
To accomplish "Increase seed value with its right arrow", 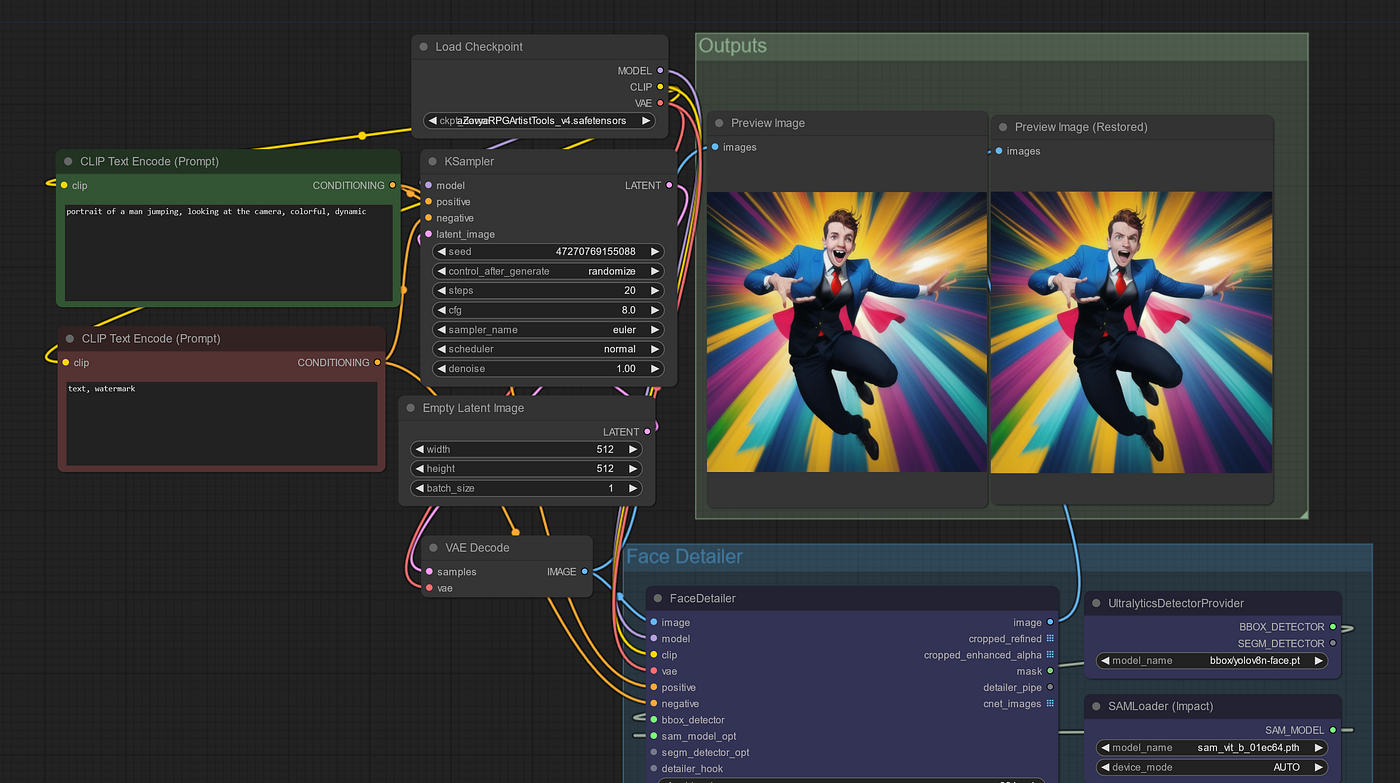I will pos(655,252).
